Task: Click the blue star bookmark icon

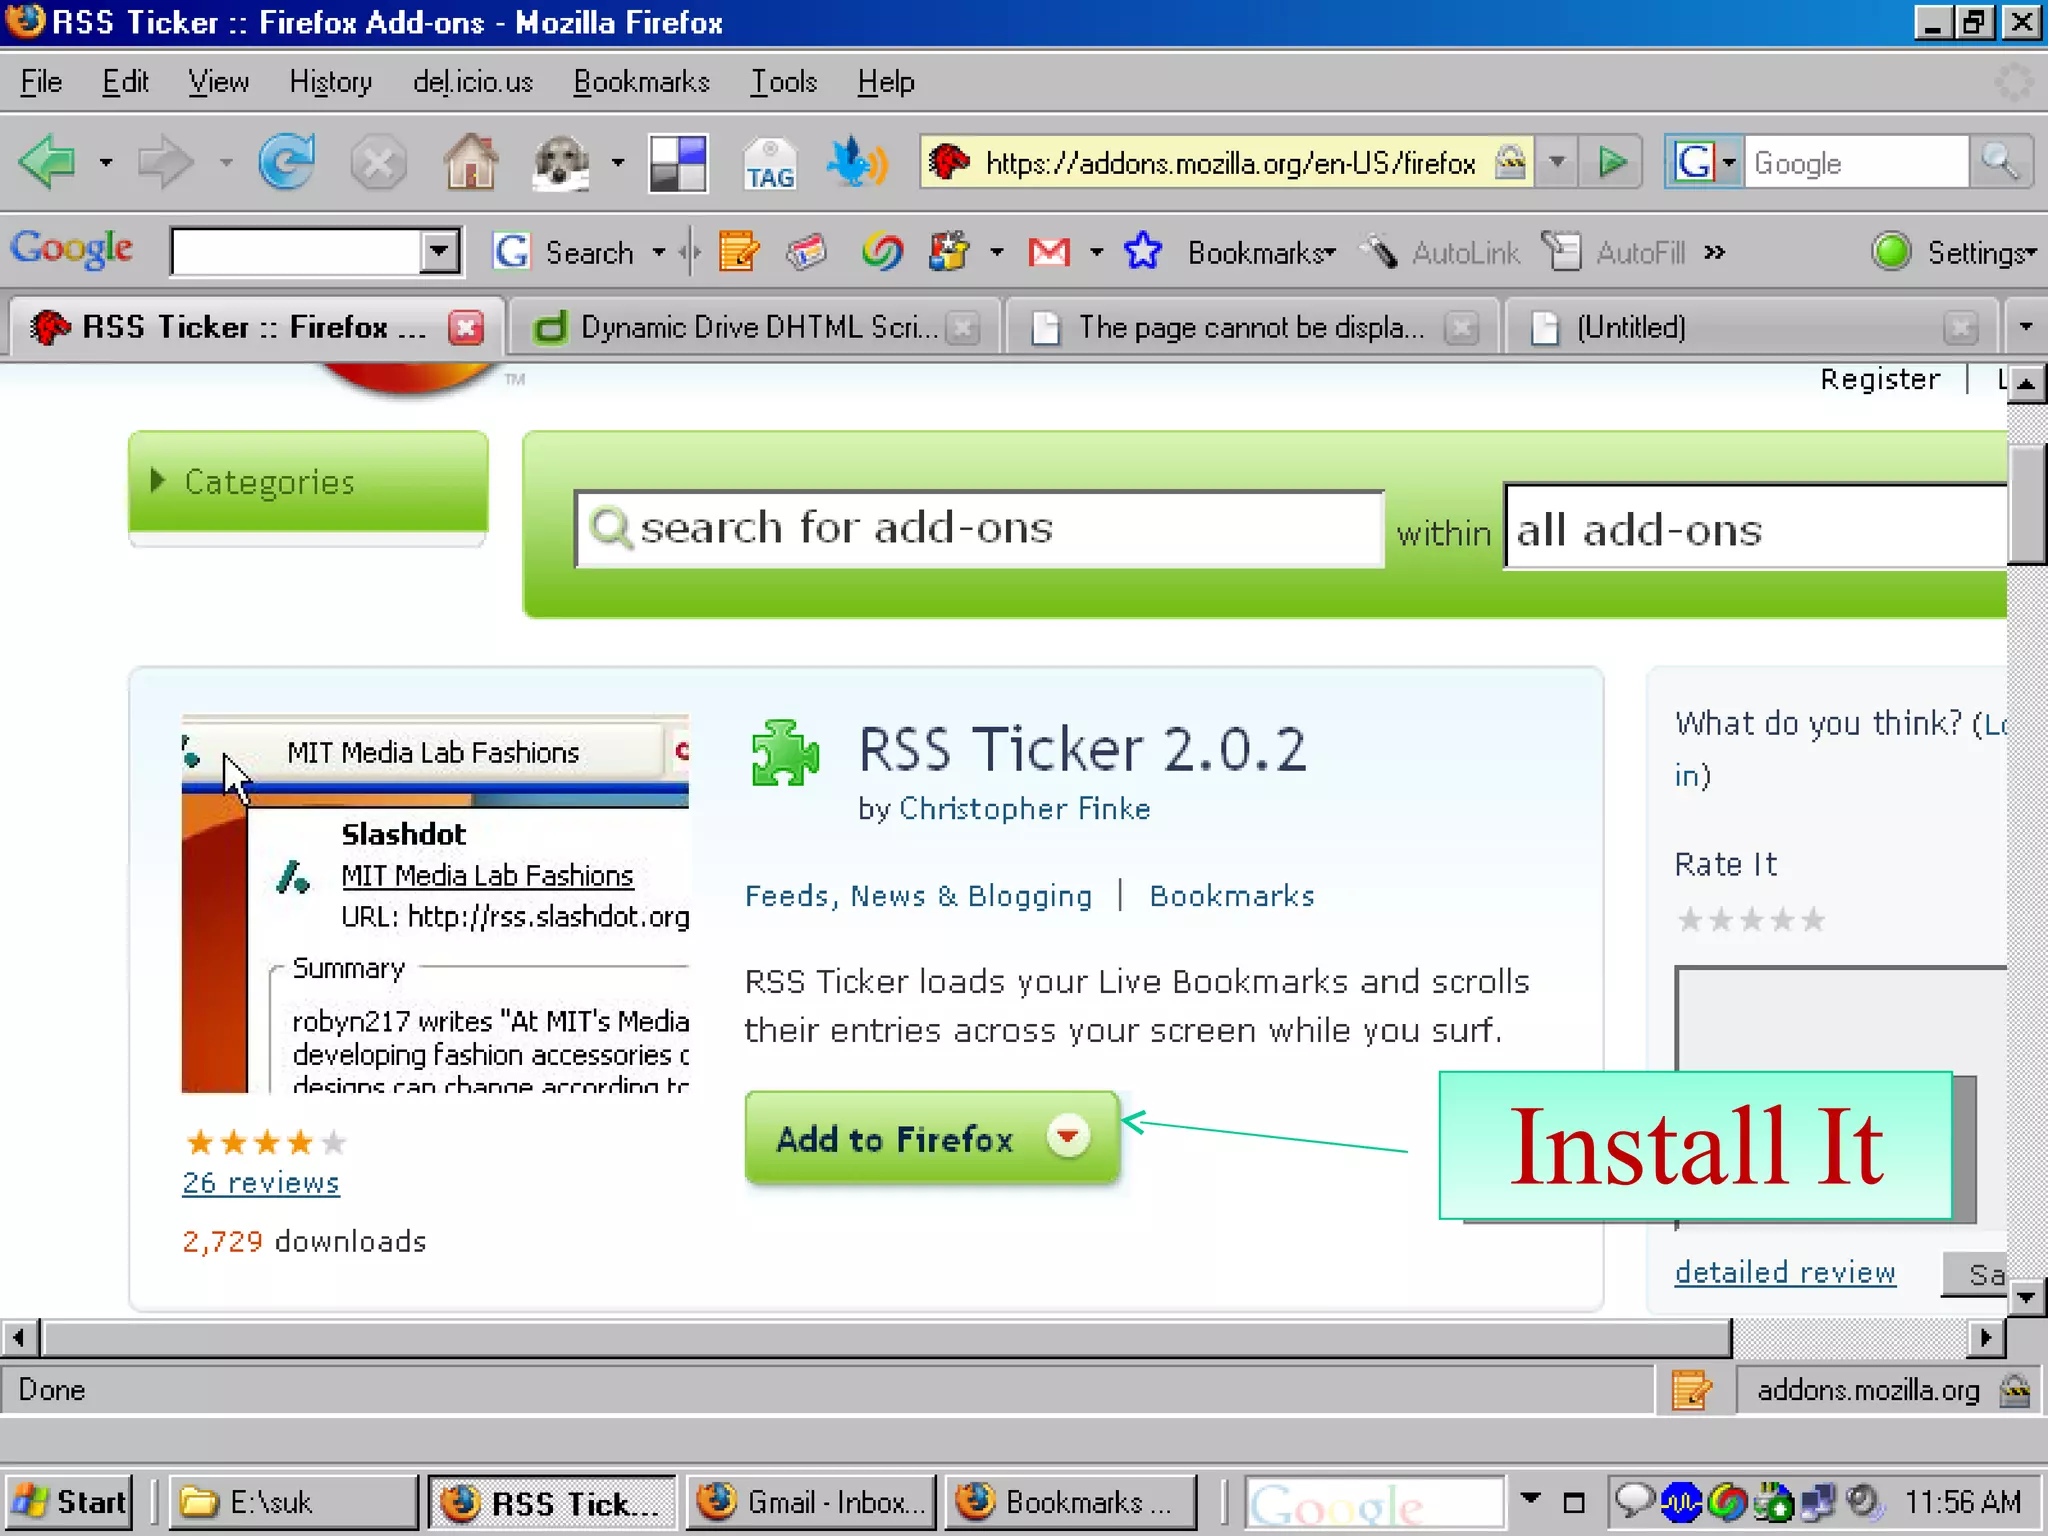Action: coord(1142,251)
